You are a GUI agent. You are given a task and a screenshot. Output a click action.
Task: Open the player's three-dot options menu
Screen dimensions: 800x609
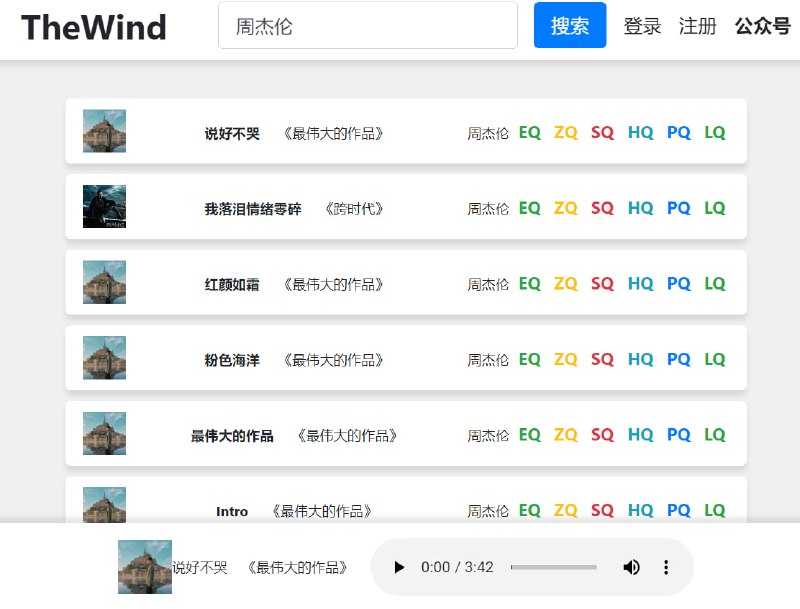666,567
